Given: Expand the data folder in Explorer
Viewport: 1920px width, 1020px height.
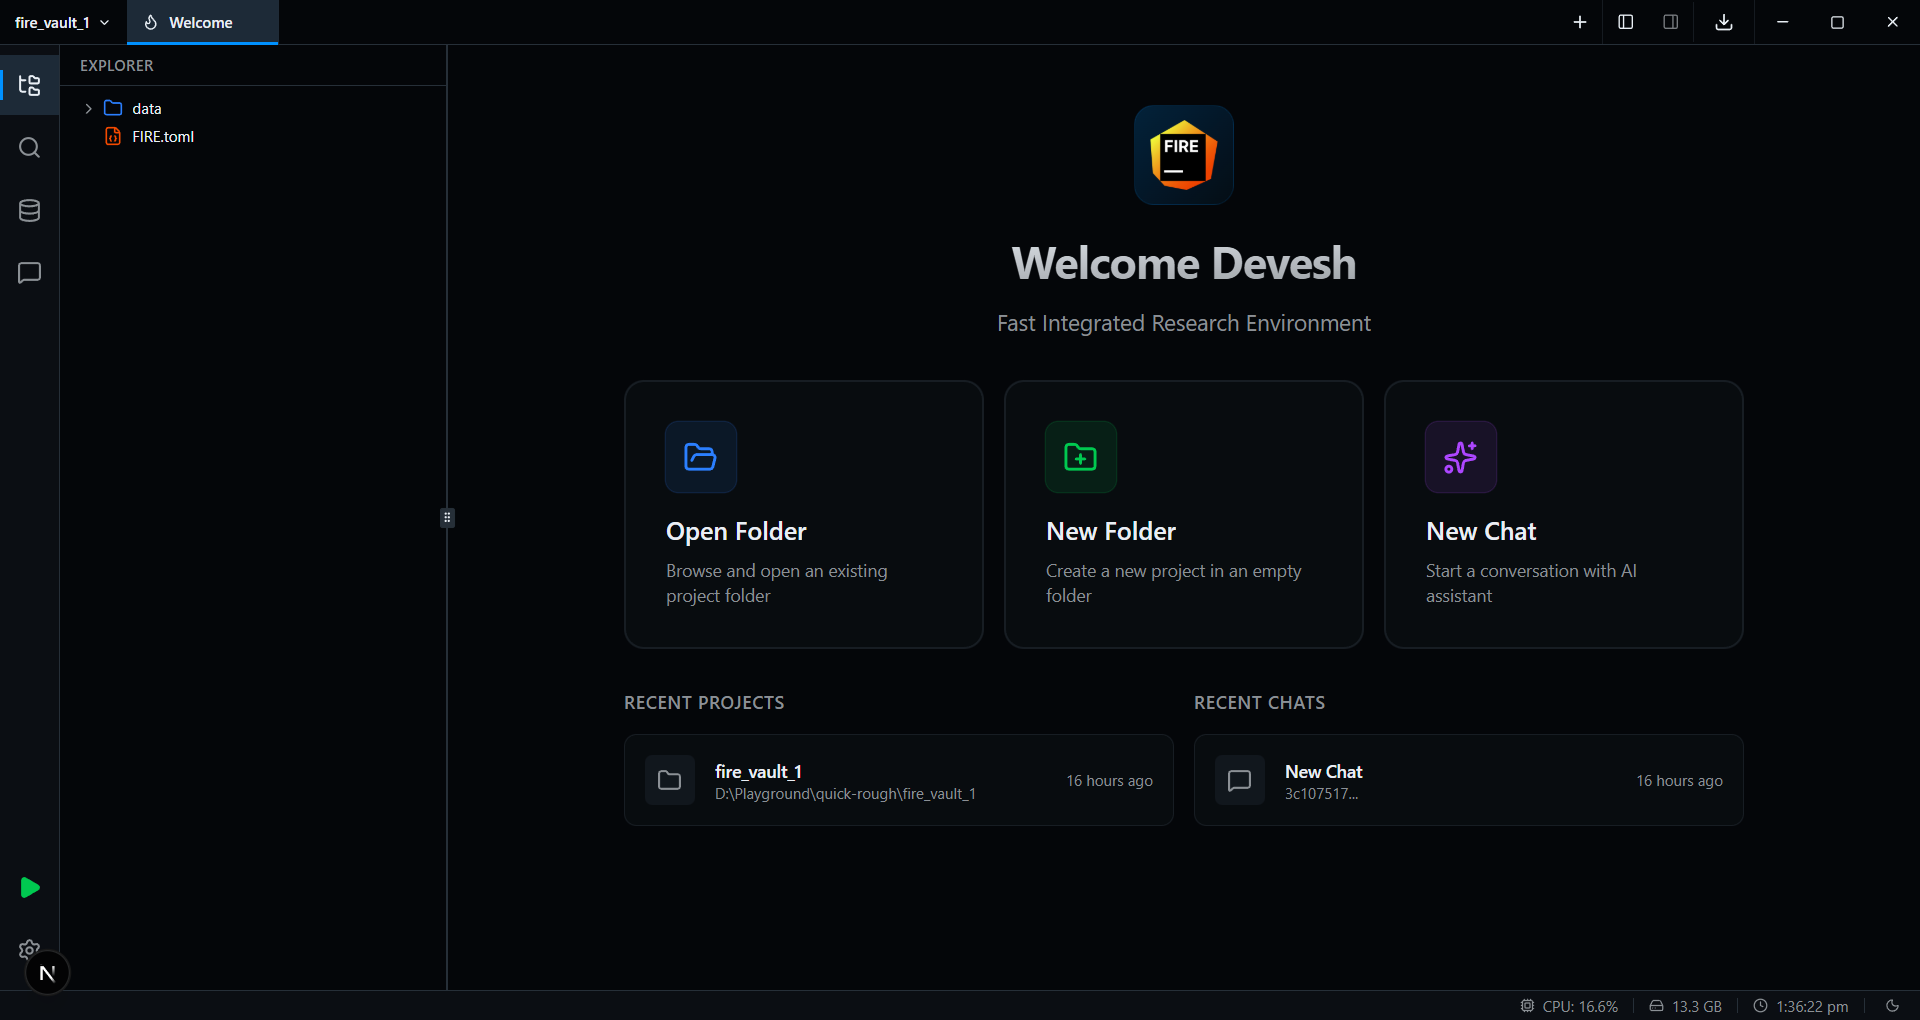Looking at the screenshot, I should tap(88, 108).
